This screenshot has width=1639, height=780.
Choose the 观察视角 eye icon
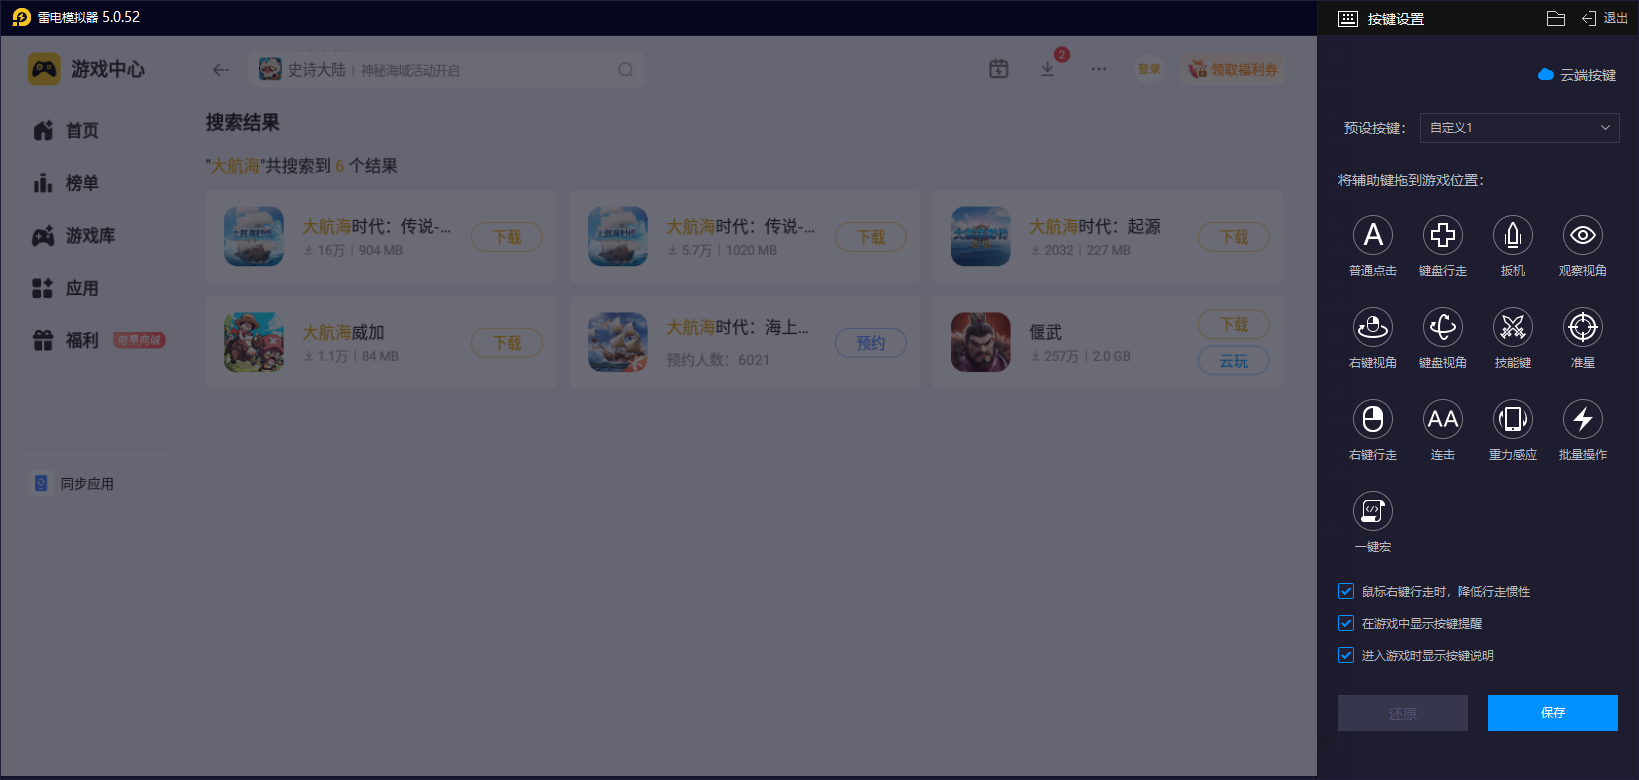(1583, 235)
